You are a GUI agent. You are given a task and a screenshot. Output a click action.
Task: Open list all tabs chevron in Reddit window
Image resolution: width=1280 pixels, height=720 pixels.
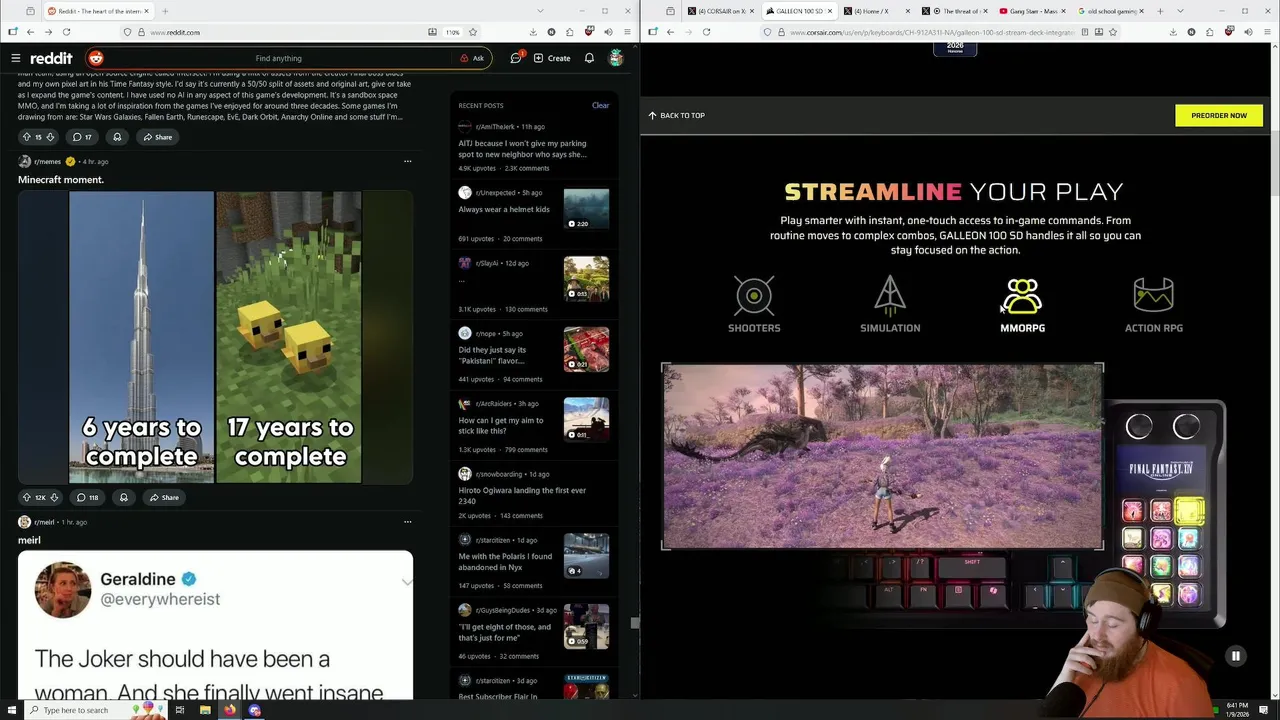click(x=538, y=11)
